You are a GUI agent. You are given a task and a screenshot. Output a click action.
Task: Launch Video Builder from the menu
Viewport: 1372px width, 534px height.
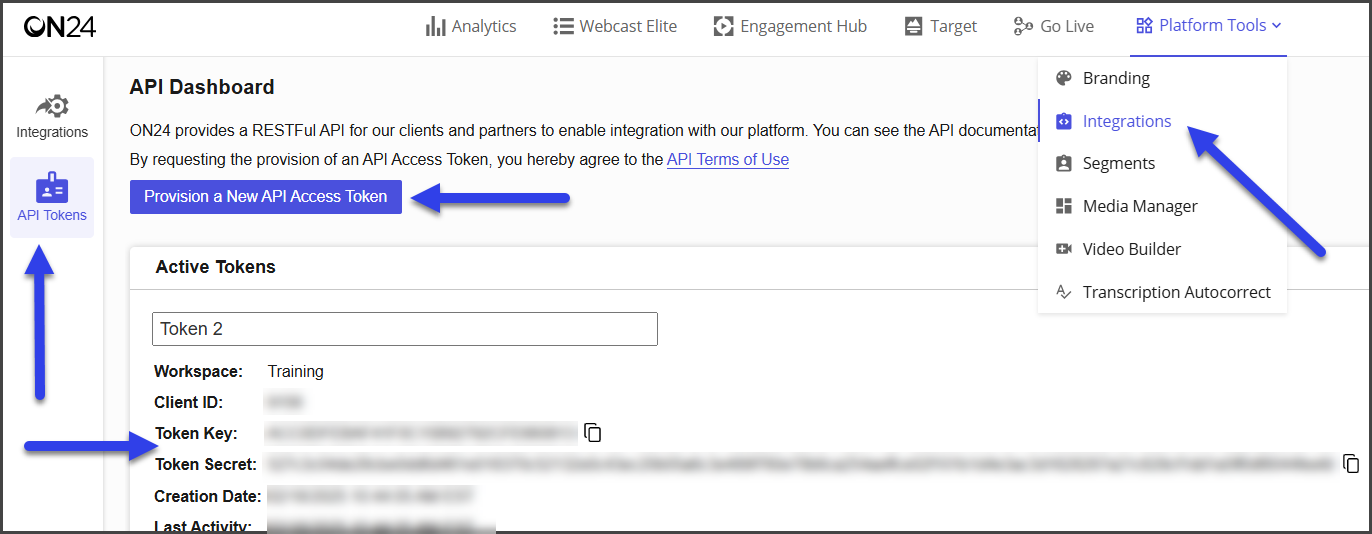point(1118,249)
